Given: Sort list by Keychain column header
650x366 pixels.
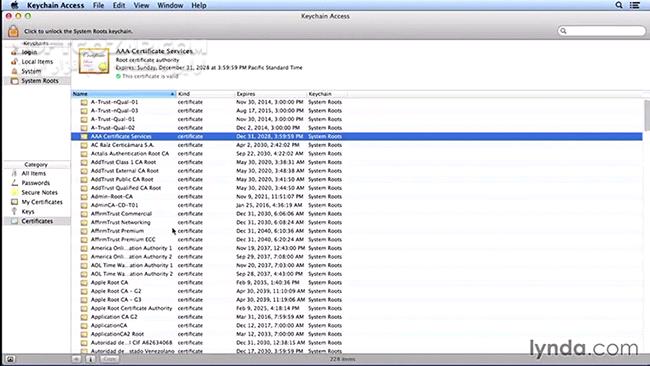Looking at the screenshot, I should 326,94.
